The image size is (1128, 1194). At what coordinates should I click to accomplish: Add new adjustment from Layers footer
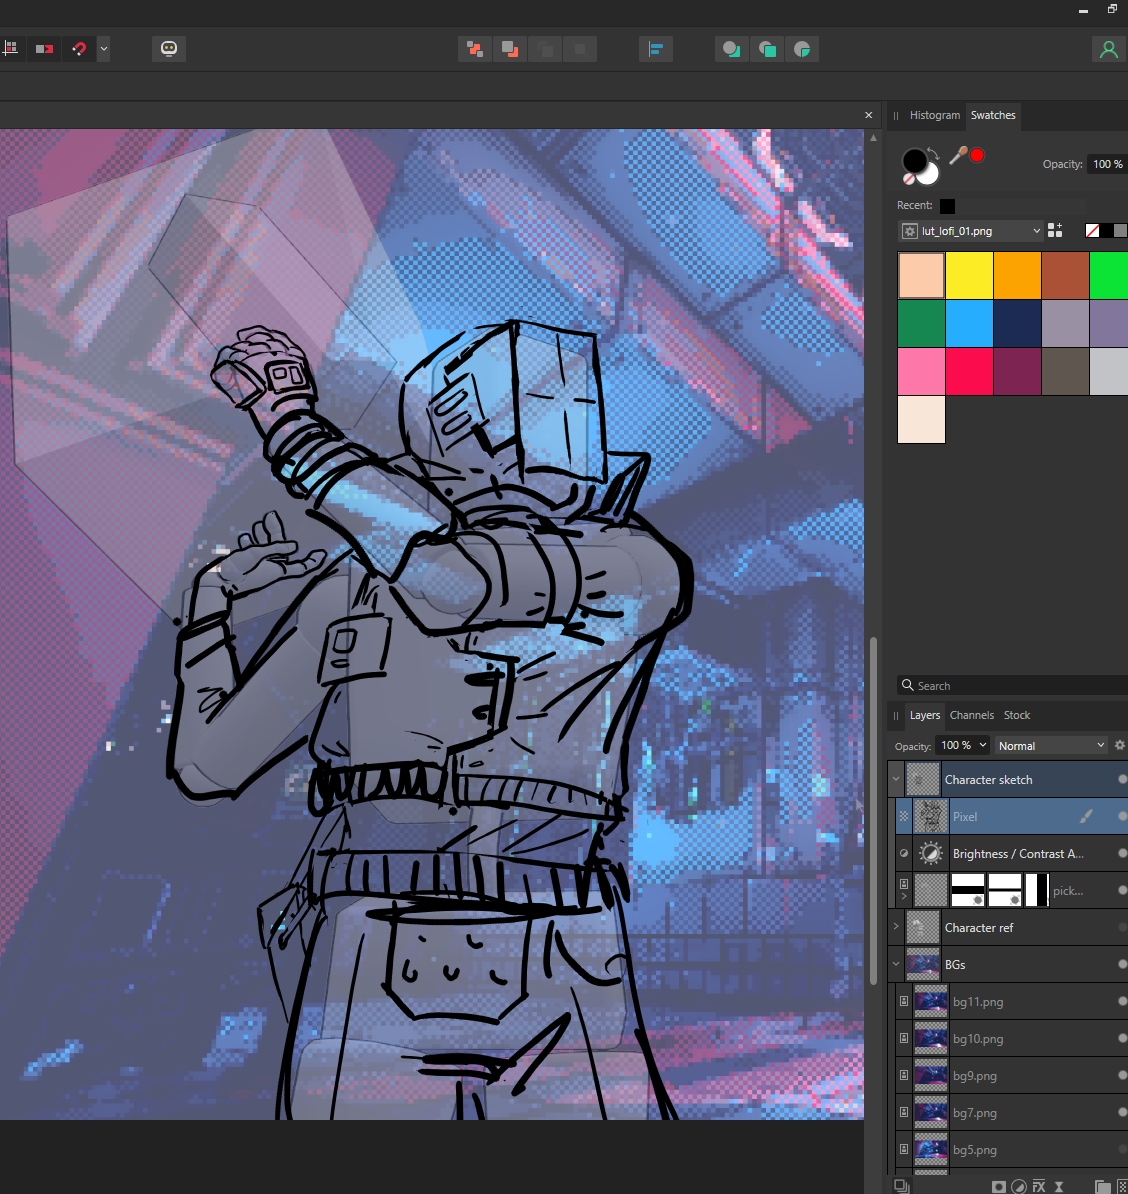1018,1186
